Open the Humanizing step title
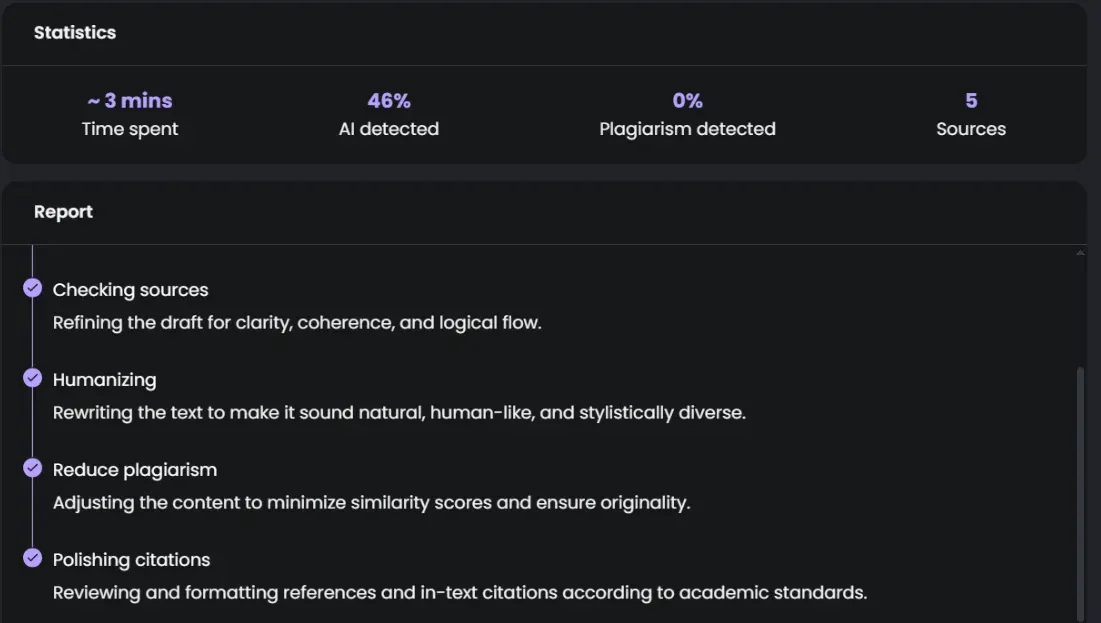The width and height of the screenshot is (1101, 623). [x=105, y=380]
